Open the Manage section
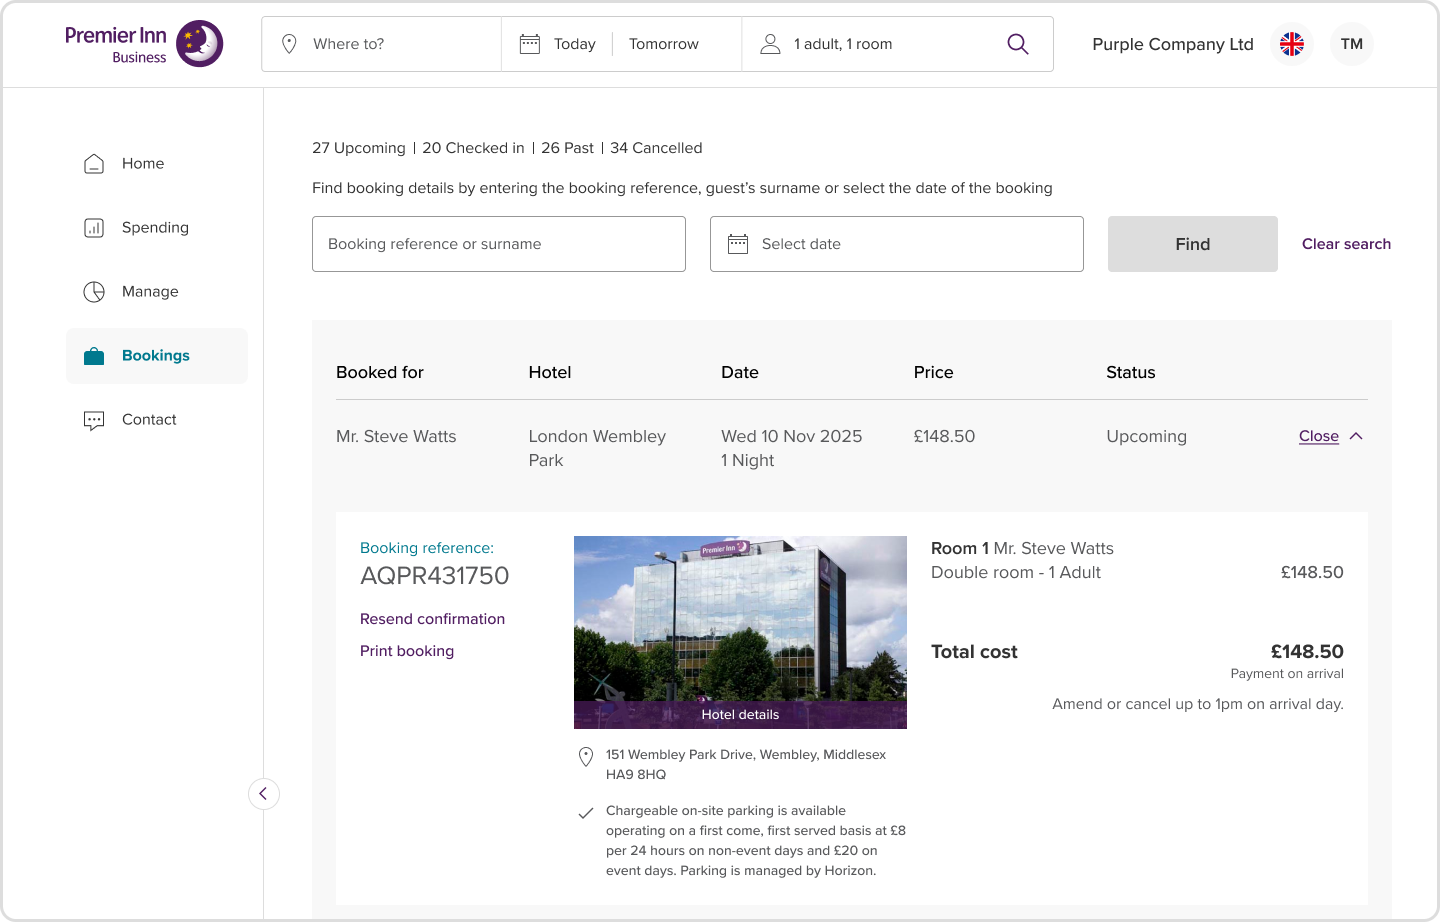The width and height of the screenshot is (1440, 922). tap(156, 292)
